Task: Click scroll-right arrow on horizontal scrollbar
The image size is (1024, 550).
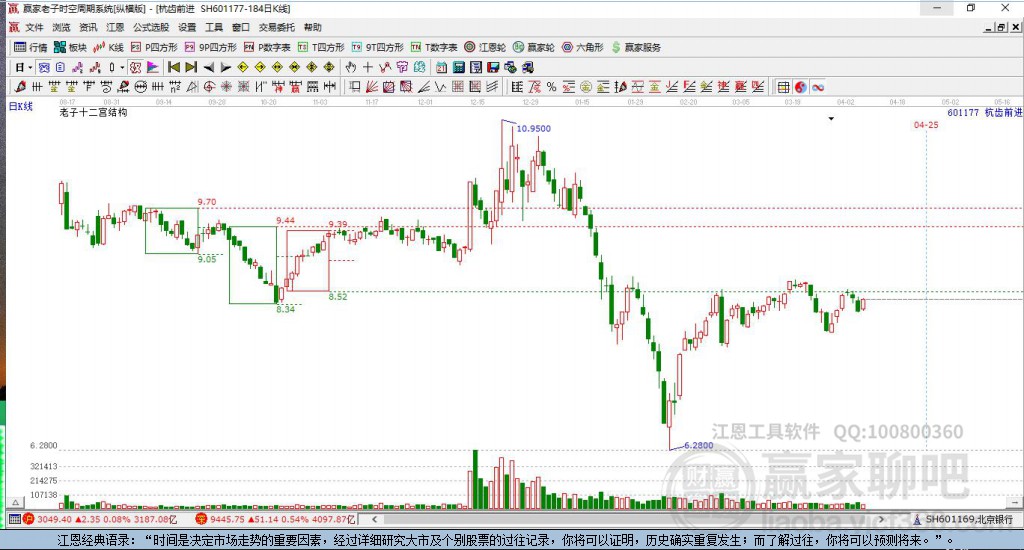Action: tap(881, 519)
